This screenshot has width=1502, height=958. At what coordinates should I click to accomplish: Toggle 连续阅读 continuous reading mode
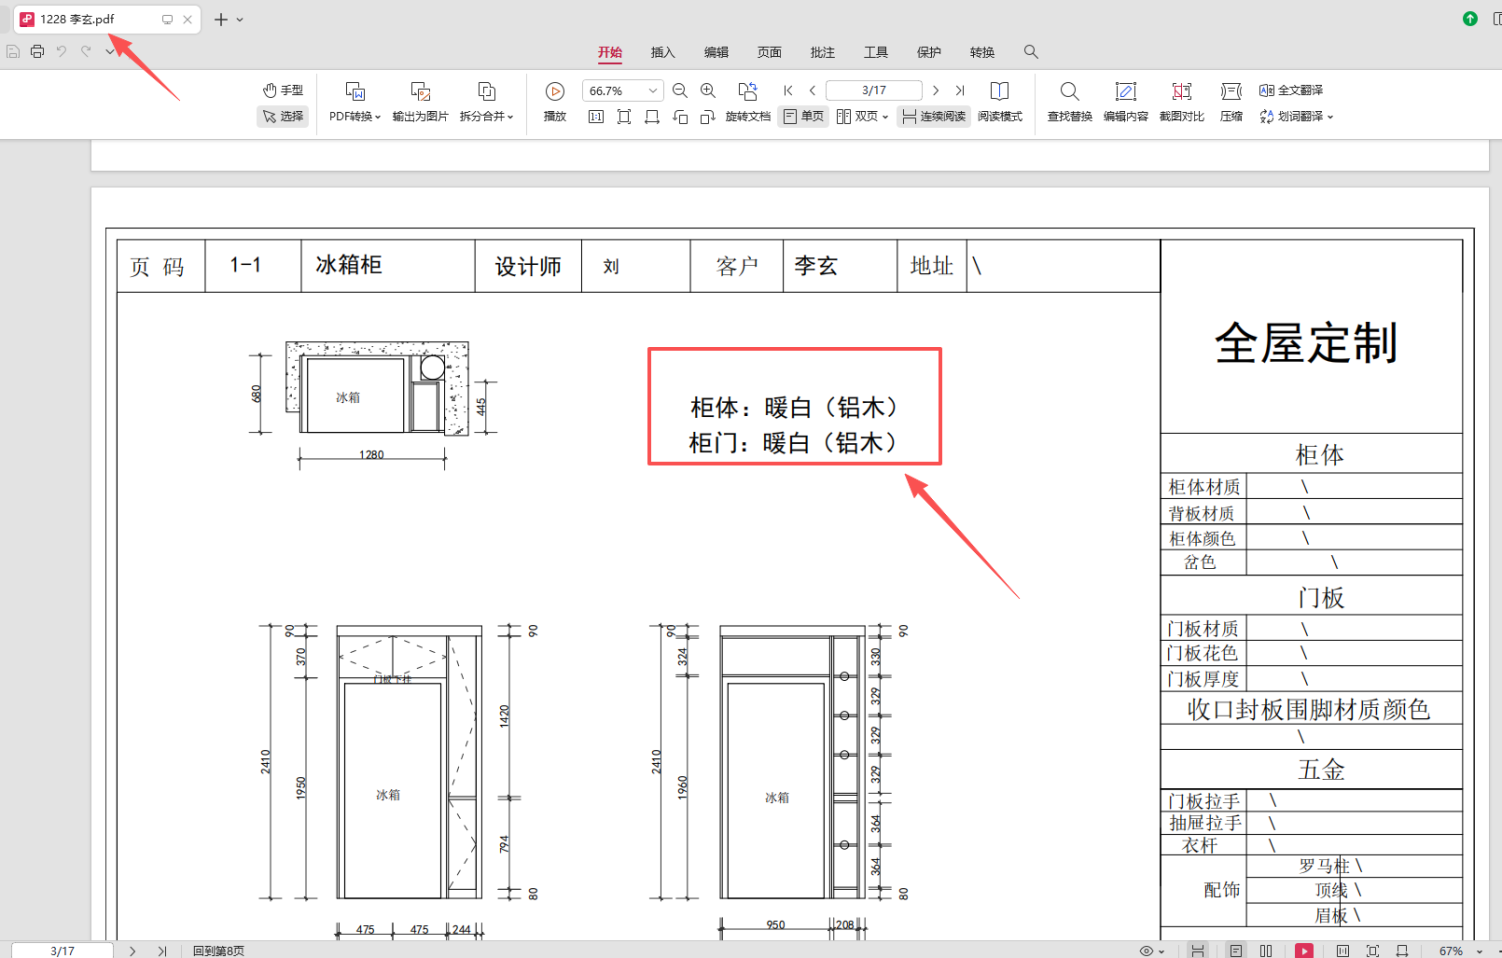[934, 117]
